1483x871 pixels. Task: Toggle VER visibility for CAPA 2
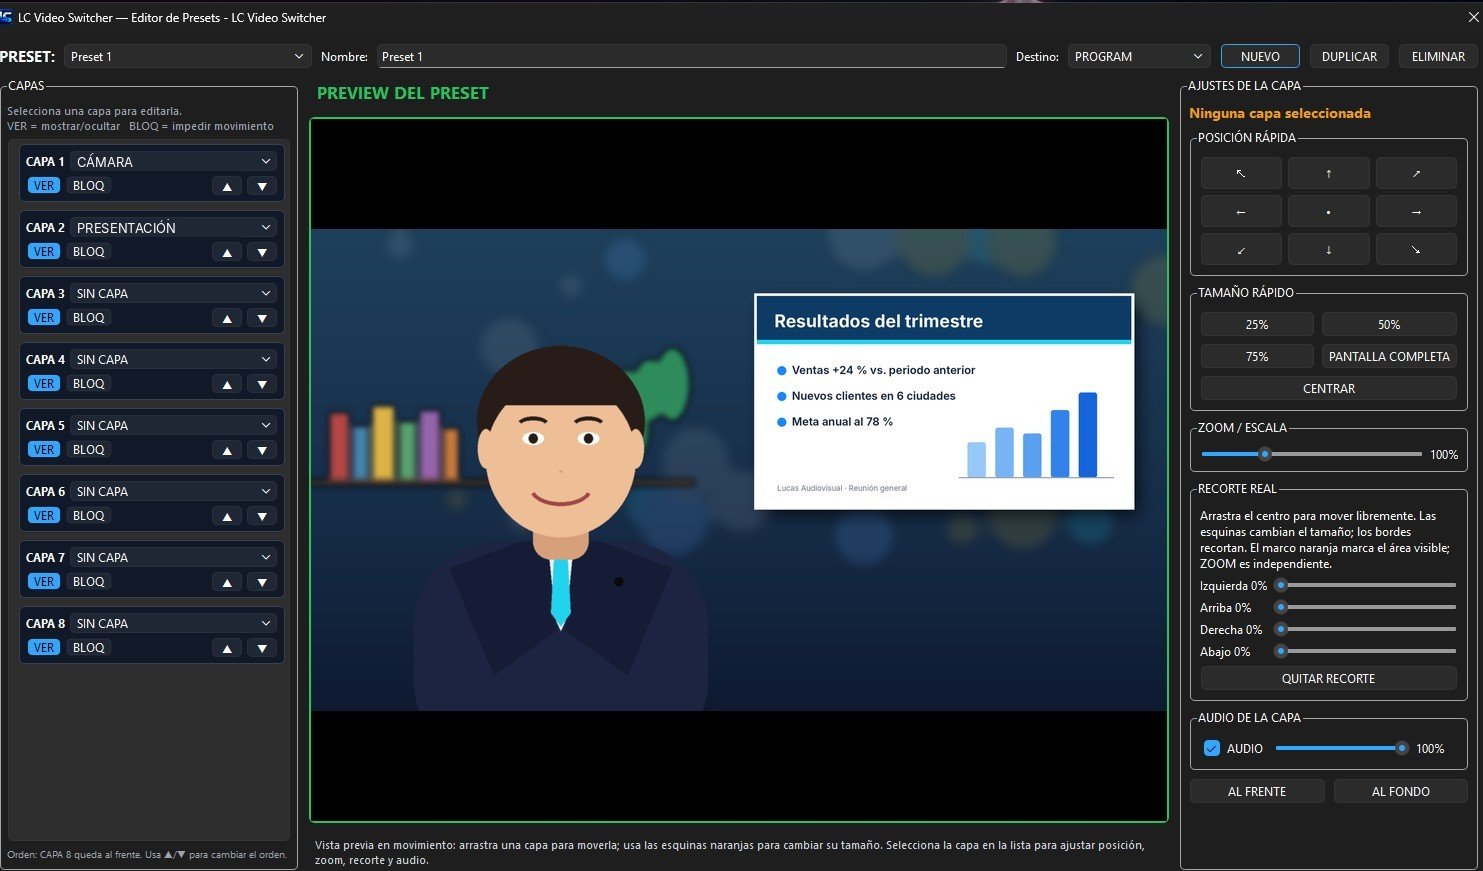click(44, 252)
